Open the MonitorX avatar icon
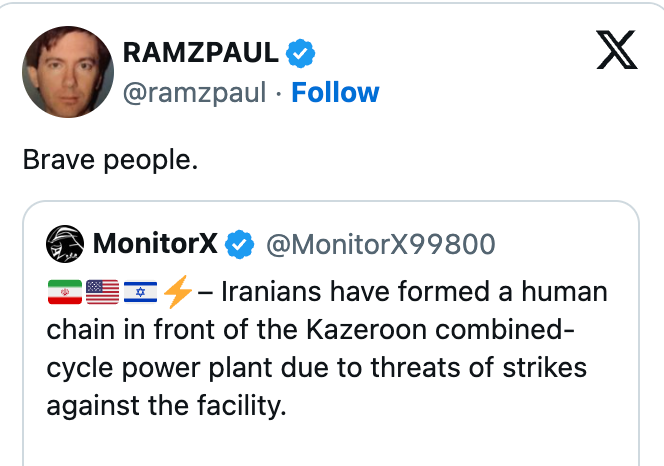664x466 pixels. 65,242
